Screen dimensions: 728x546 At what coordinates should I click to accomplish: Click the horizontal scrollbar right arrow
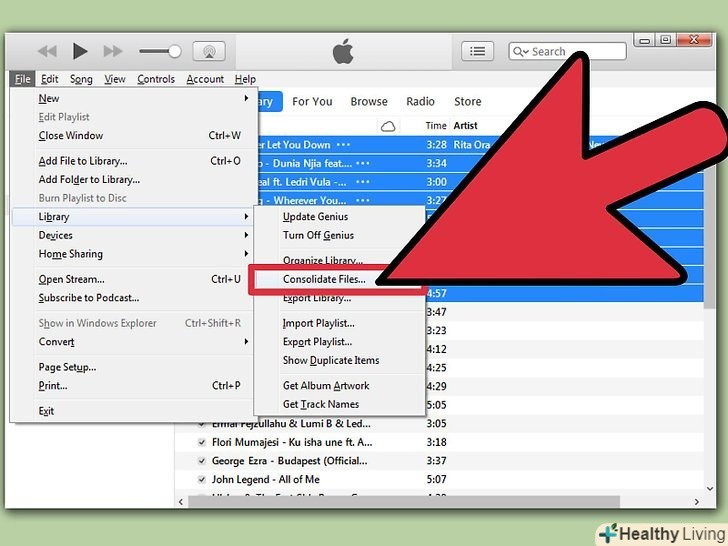(x=696, y=502)
